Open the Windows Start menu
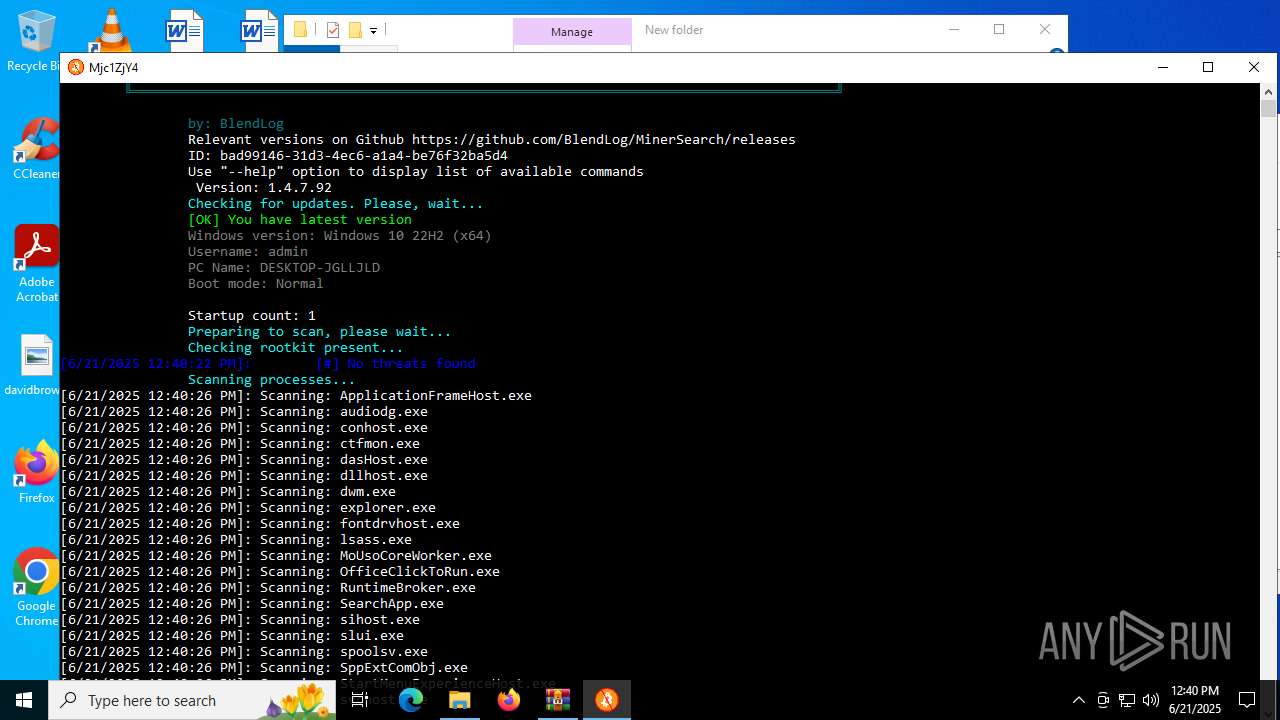 (x=24, y=700)
